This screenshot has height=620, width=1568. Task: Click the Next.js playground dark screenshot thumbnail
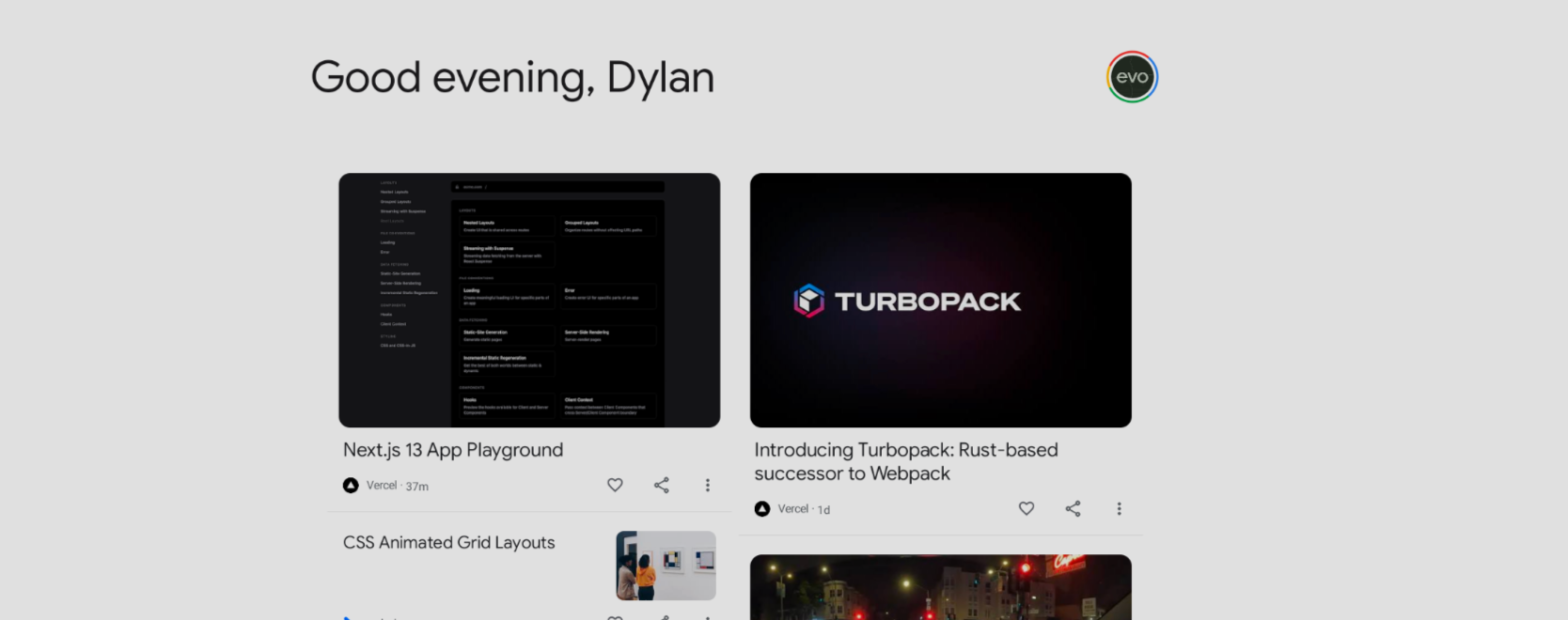pos(529,300)
